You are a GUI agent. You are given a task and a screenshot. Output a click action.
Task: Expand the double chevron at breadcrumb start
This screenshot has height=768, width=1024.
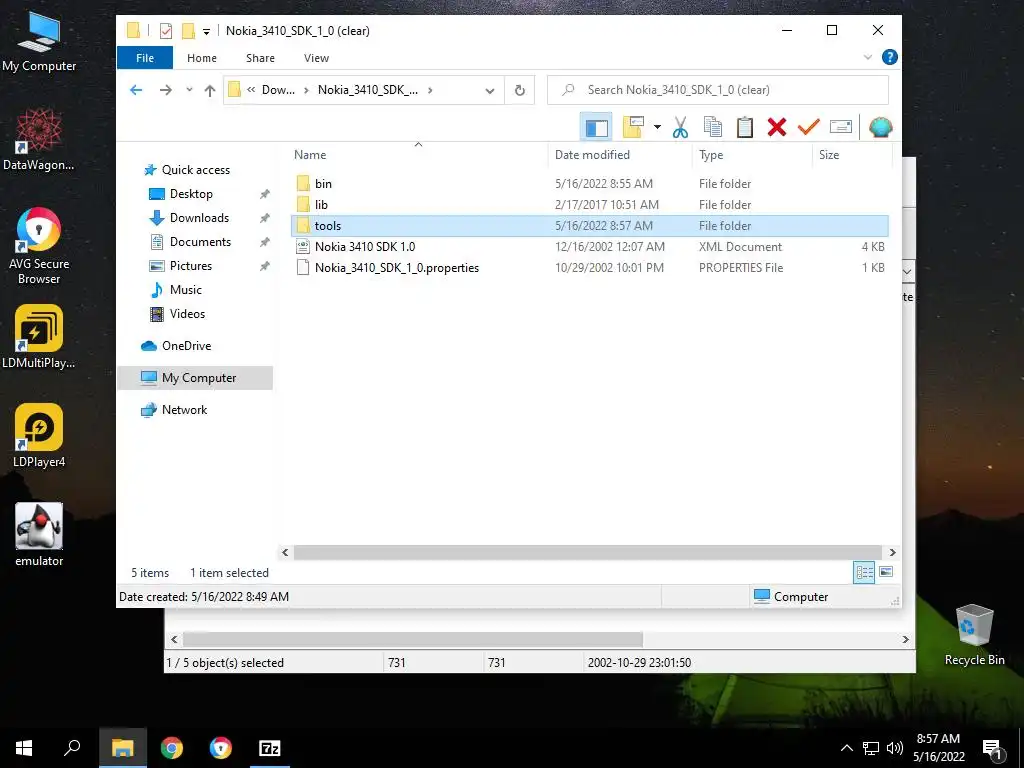coord(251,90)
